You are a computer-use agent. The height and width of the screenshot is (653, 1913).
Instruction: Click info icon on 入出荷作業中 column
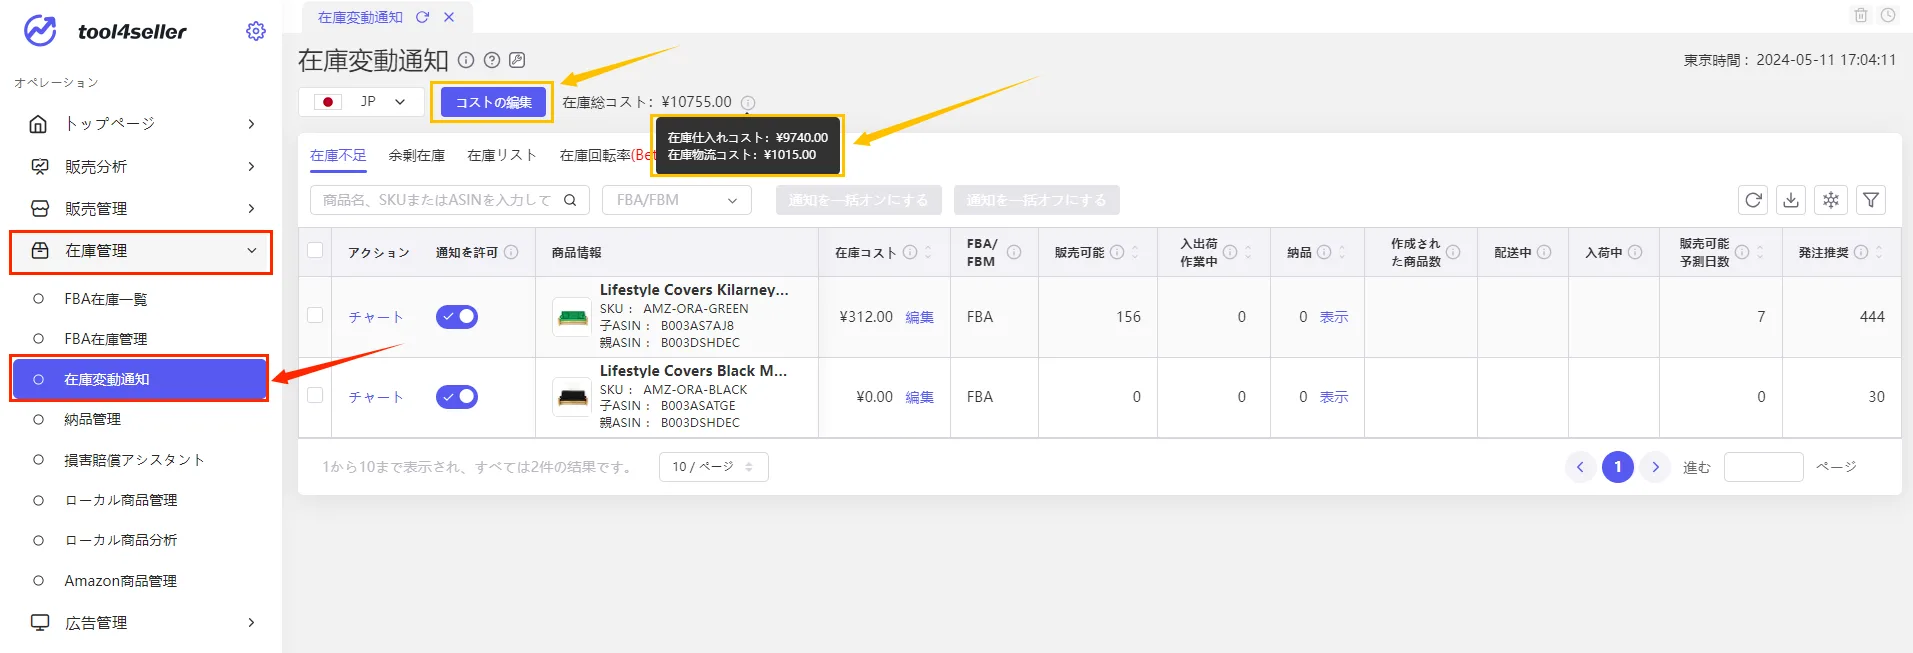[1230, 252]
